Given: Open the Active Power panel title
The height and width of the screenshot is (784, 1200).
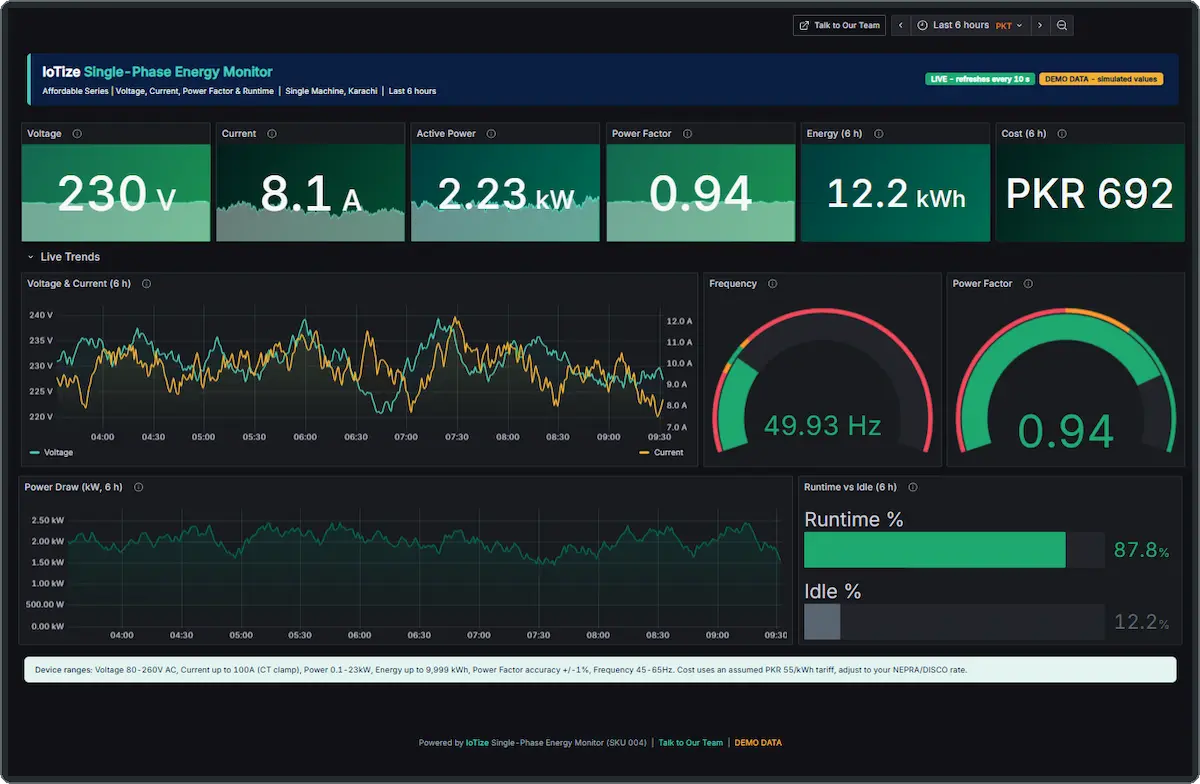Looking at the screenshot, I should 446,134.
